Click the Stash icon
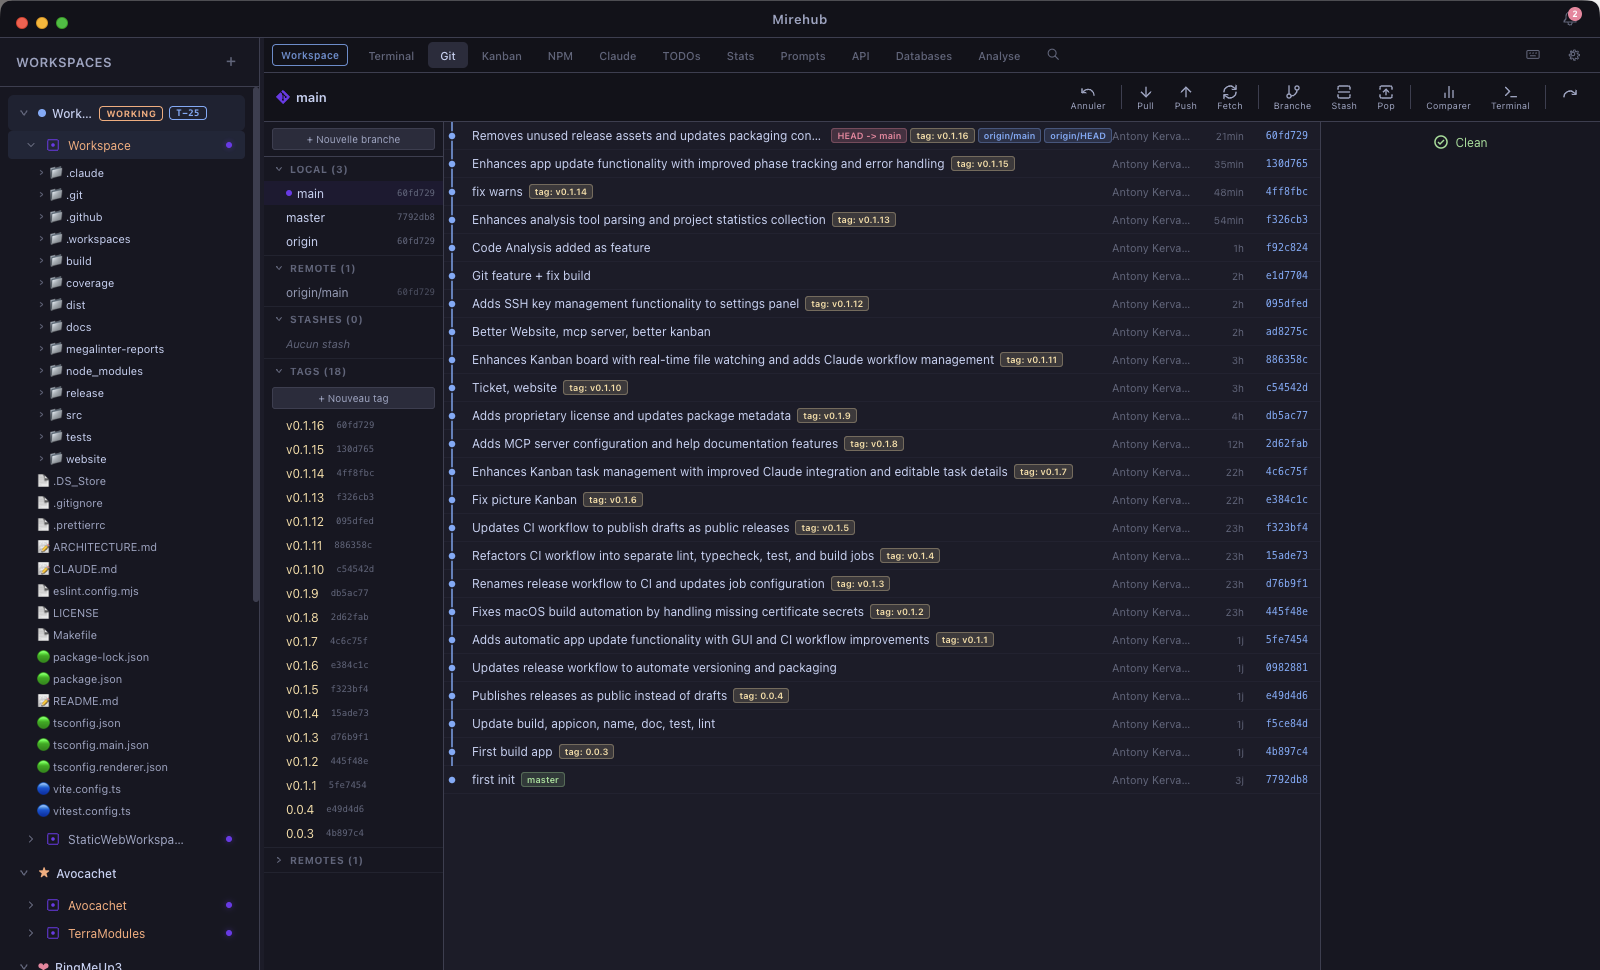The height and width of the screenshot is (970, 1600). 1343,96
